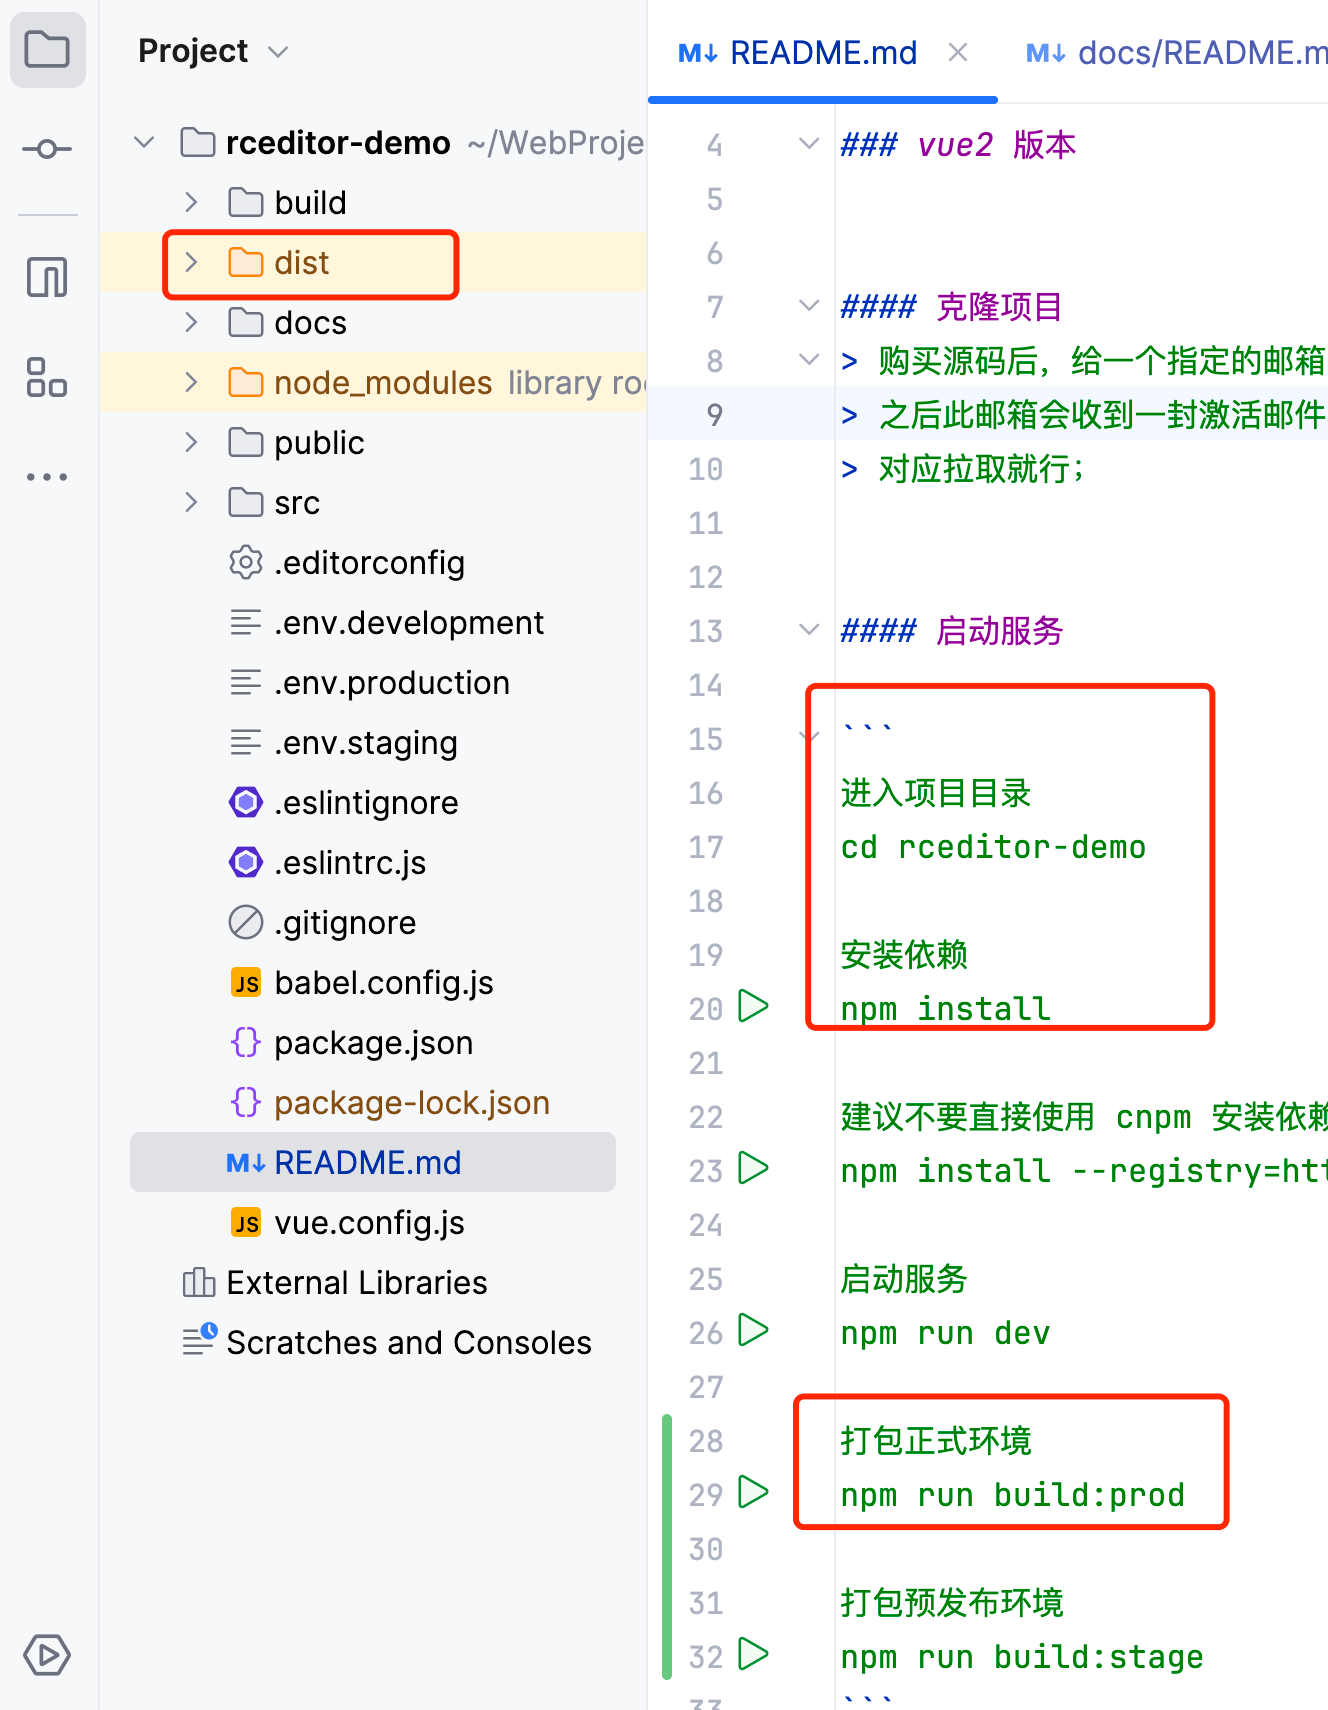Expand the dist folder
Image resolution: width=1328 pixels, height=1710 pixels.
tap(191, 263)
